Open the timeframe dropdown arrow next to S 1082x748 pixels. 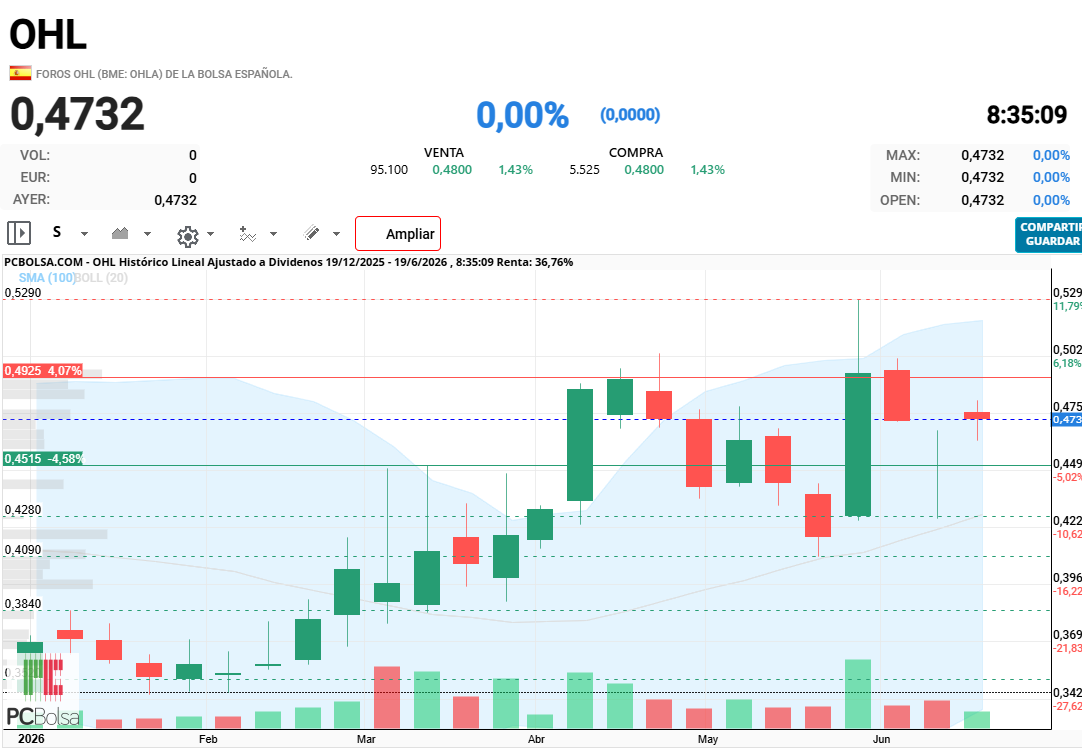point(84,234)
